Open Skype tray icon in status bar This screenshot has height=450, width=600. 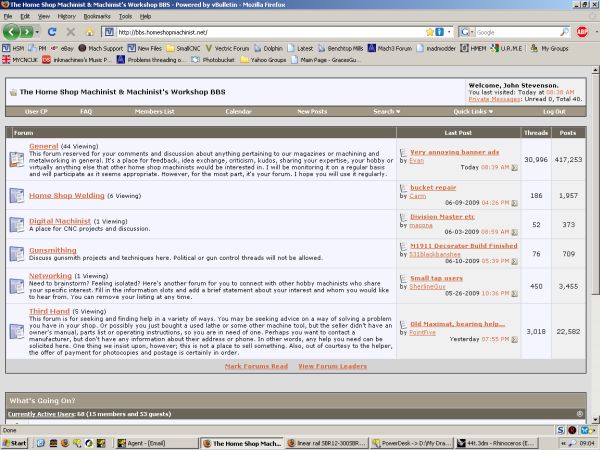click(x=561, y=430)
